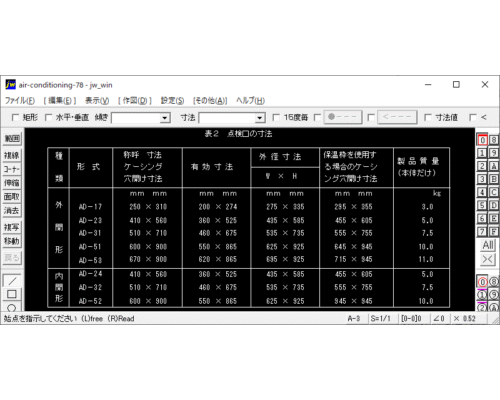Select layer F in layer bar

(x=494, y=231)
